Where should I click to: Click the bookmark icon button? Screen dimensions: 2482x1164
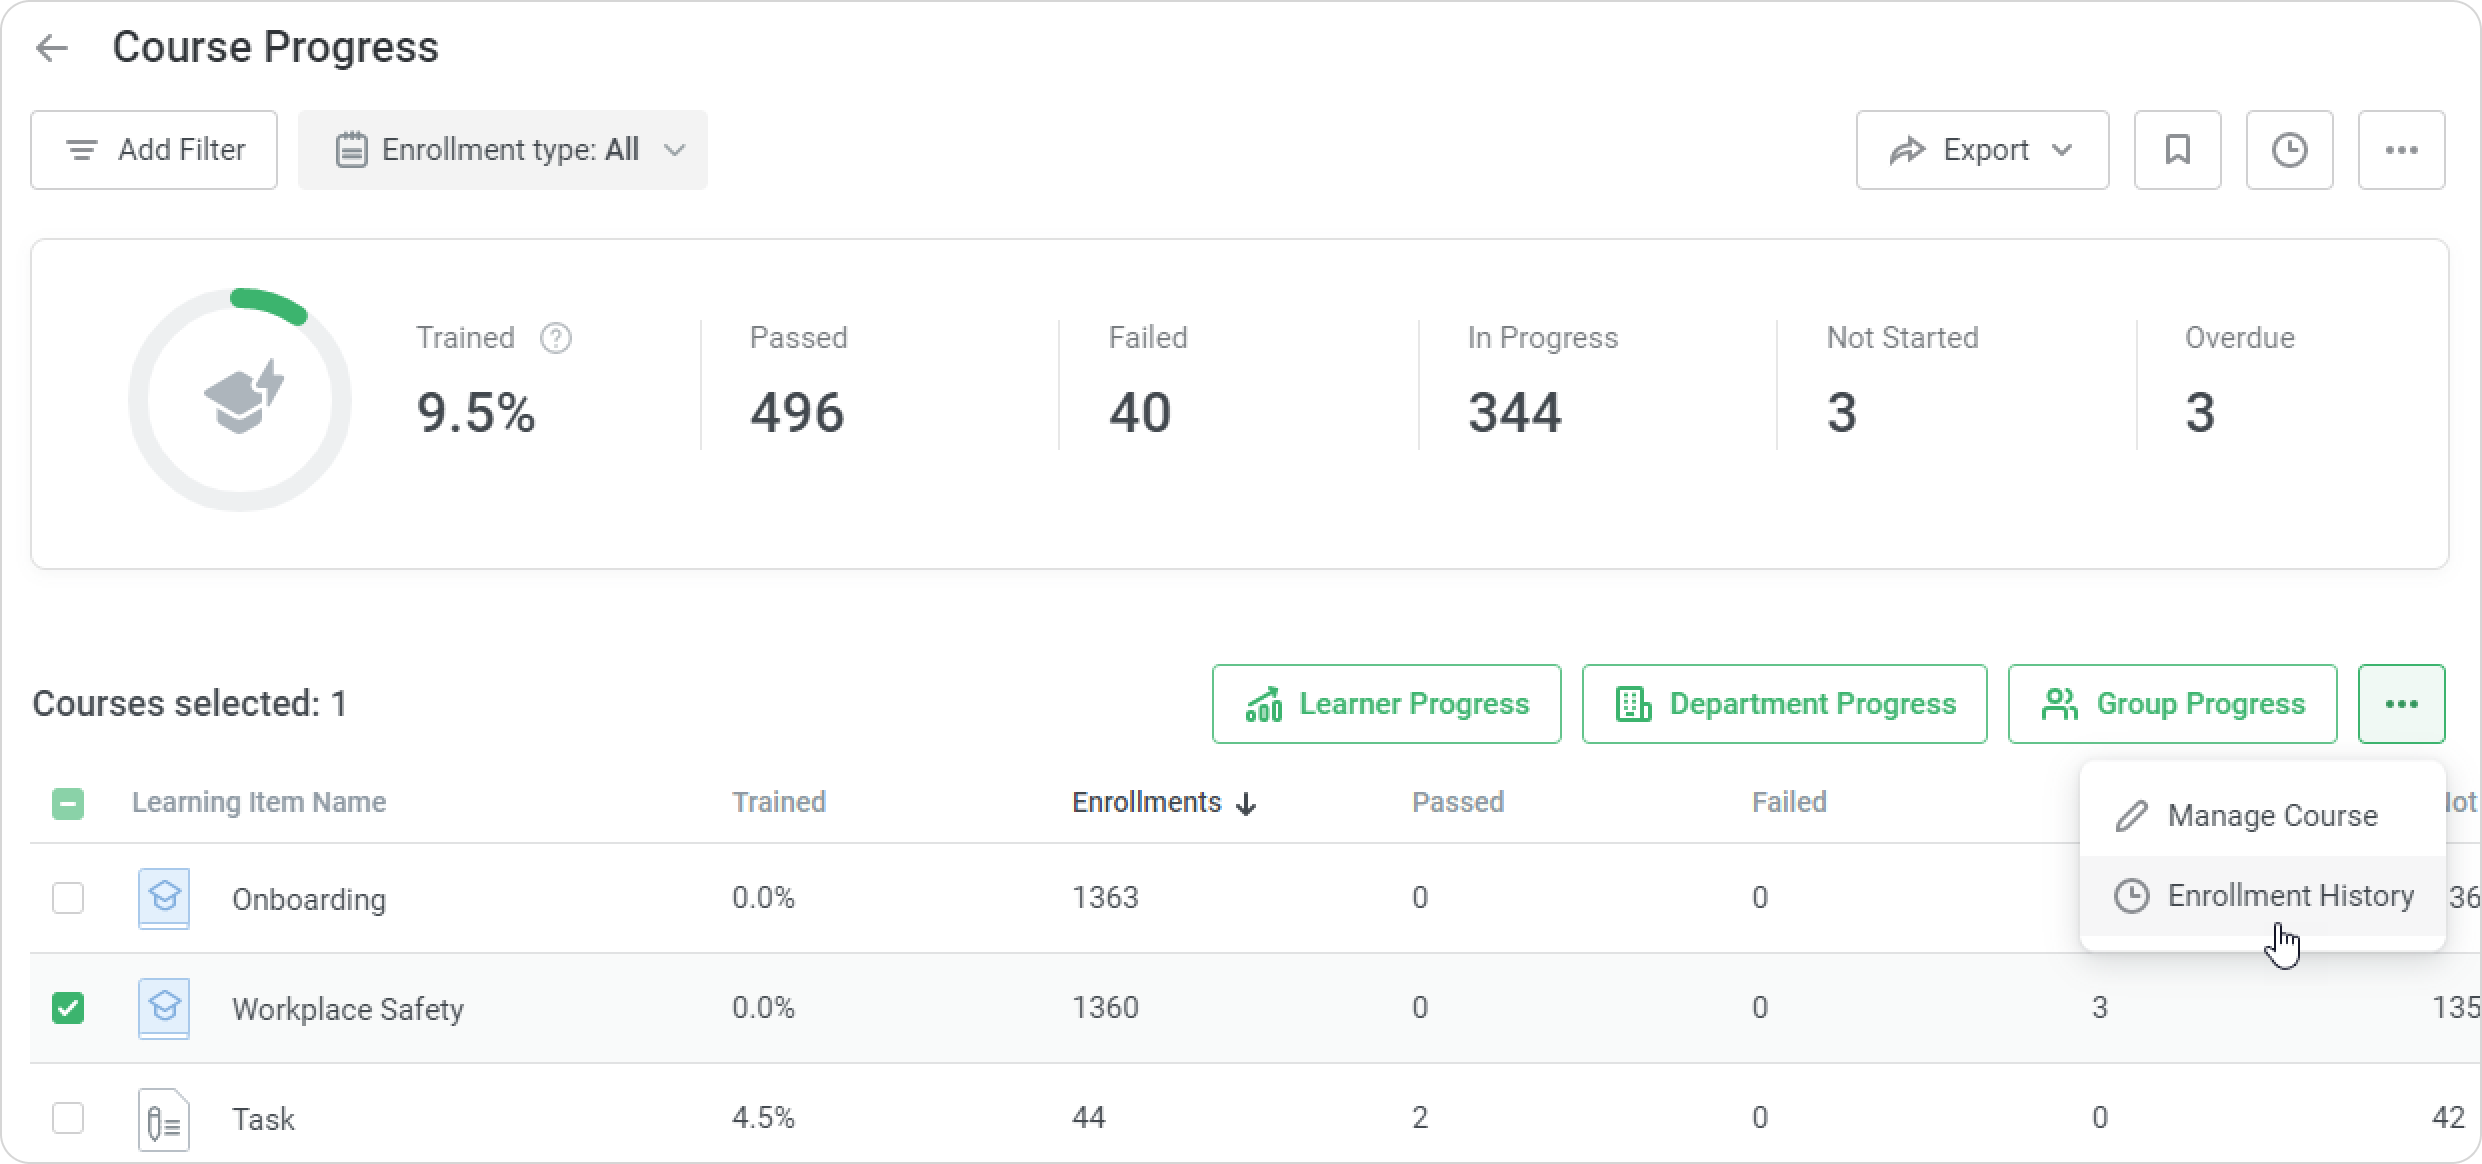pyautogui.click(x=2177, y=150)
